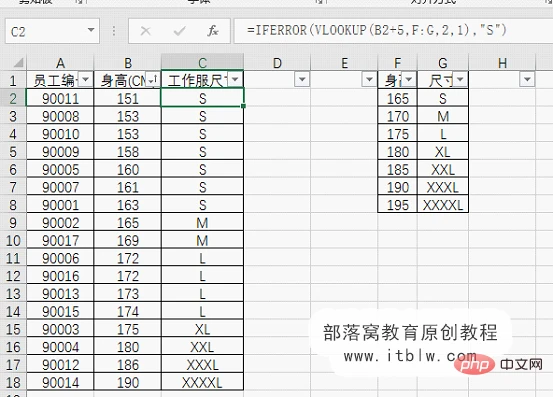Open sorted filter dropdown for 身高 column B
Screen dimensions: 553x397
click(x=153, y=80)
